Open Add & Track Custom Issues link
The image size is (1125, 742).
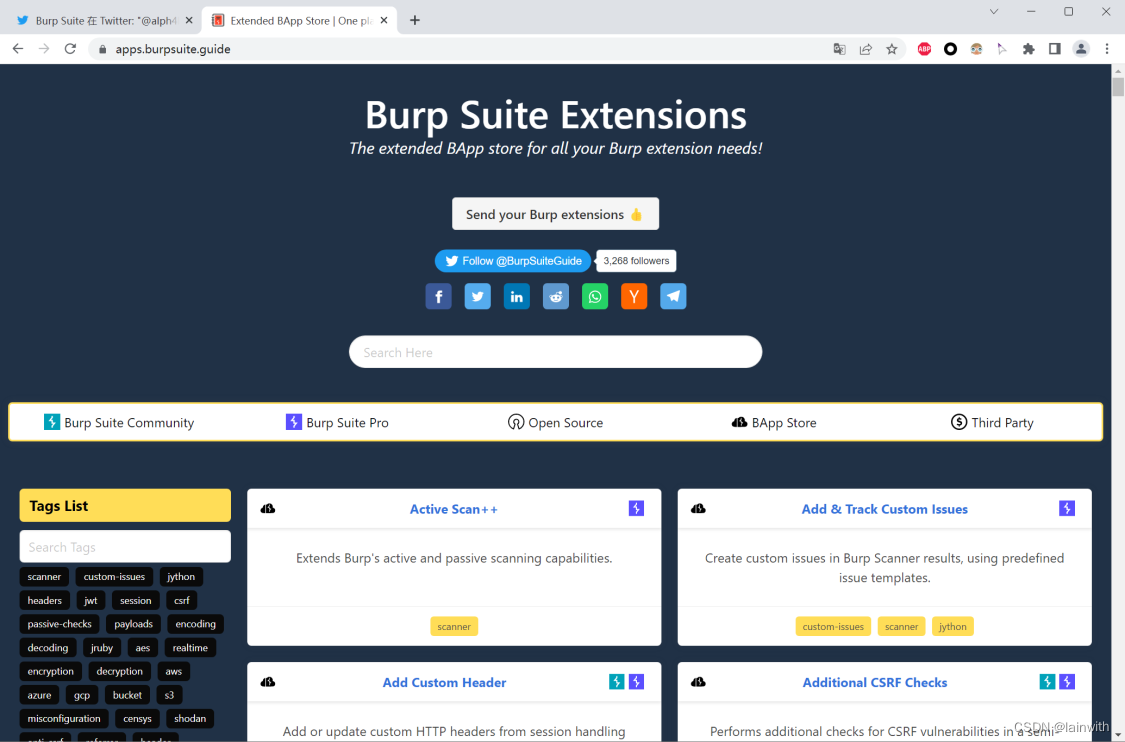[885, 509]
